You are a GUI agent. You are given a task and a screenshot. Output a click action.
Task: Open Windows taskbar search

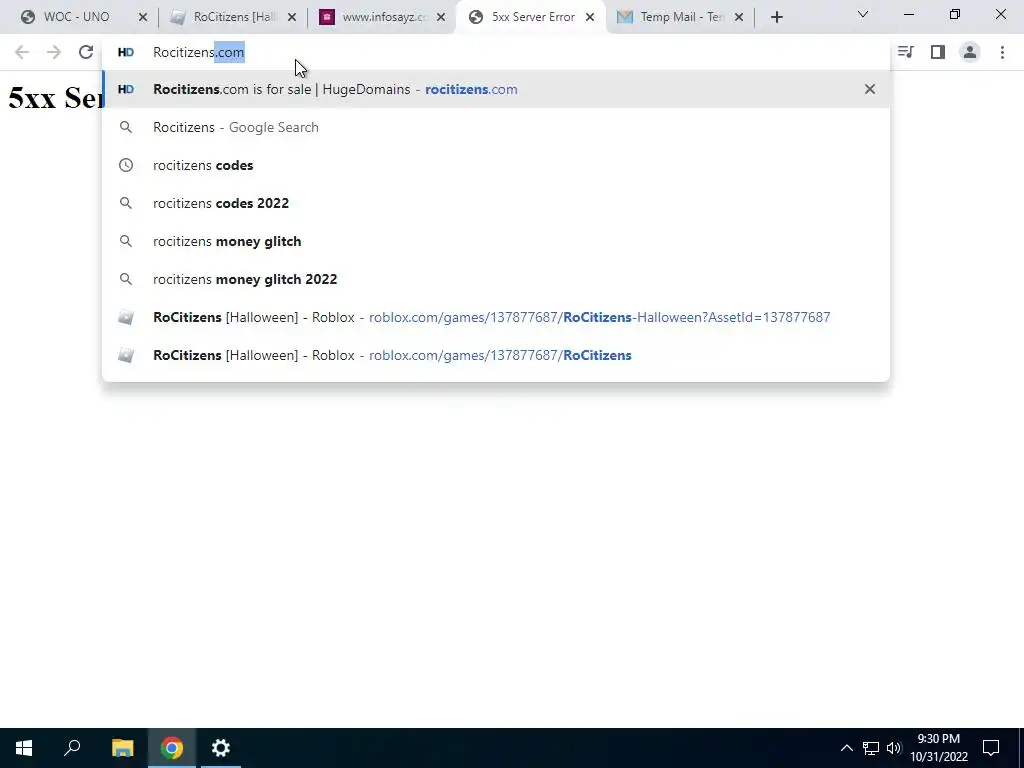[72, 748]
